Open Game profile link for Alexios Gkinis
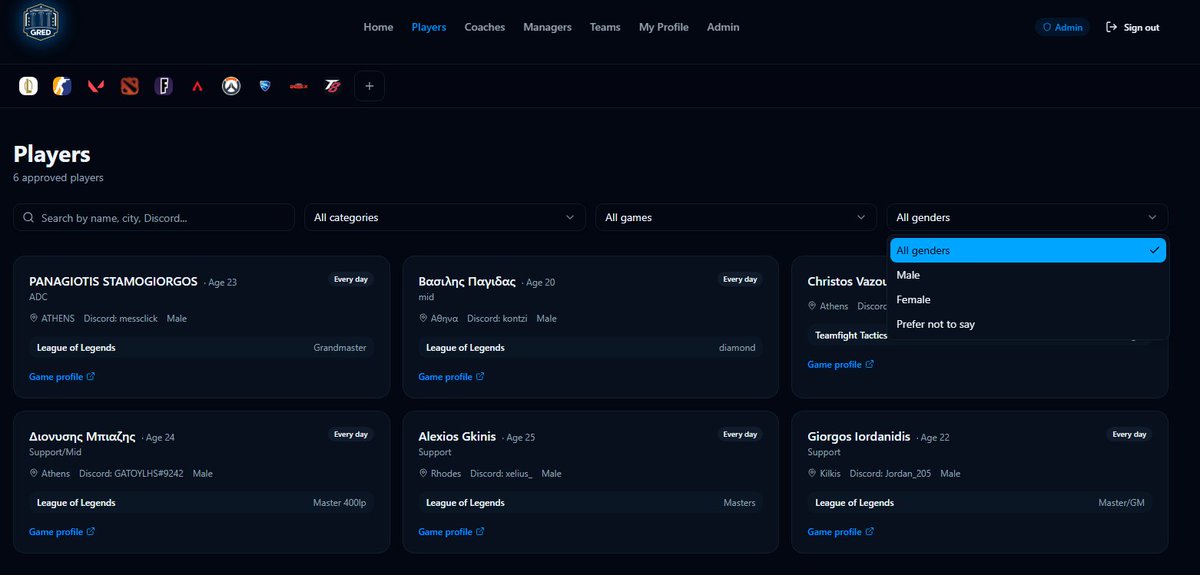 tap(451, 532)
